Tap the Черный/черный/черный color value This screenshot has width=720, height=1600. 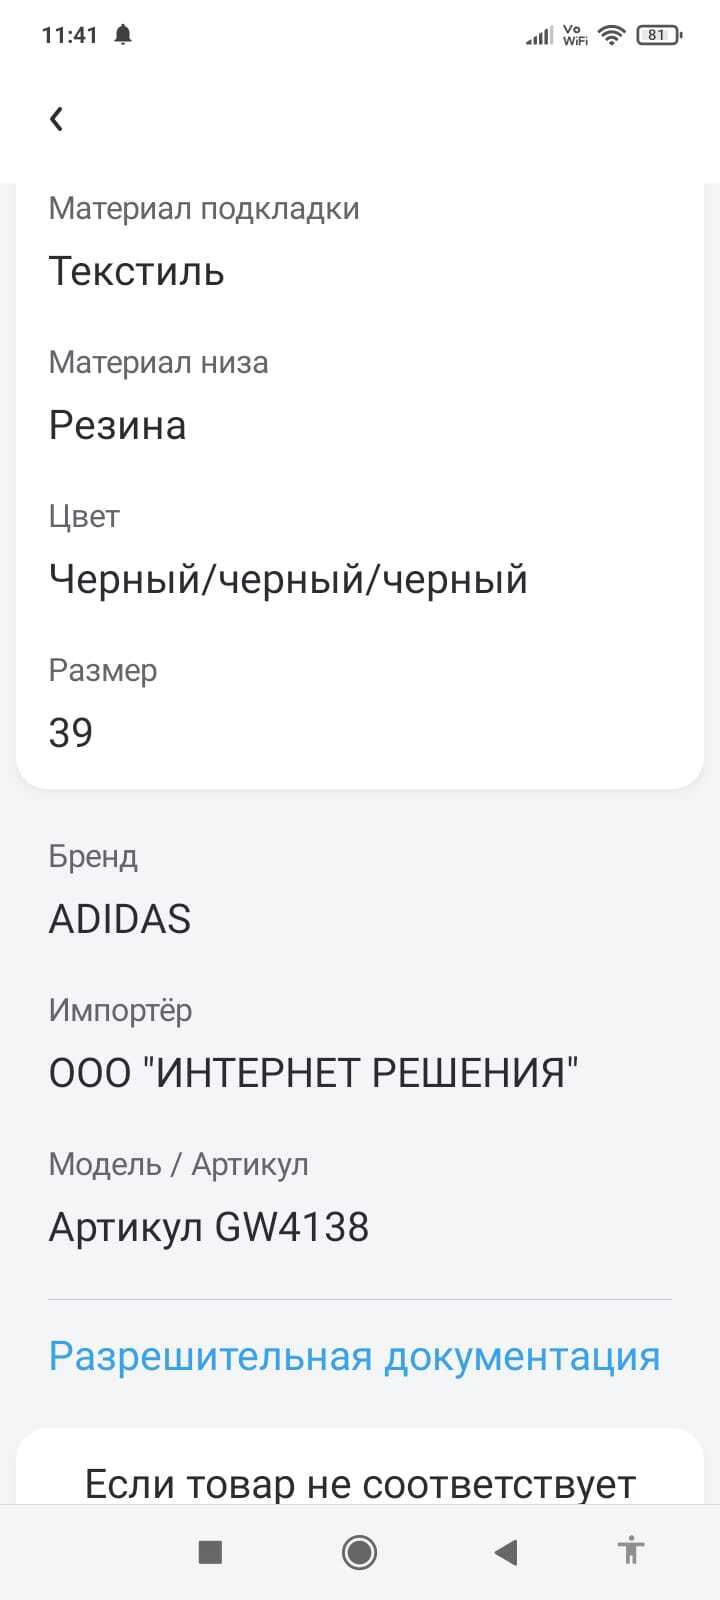(x=288, y=579)
